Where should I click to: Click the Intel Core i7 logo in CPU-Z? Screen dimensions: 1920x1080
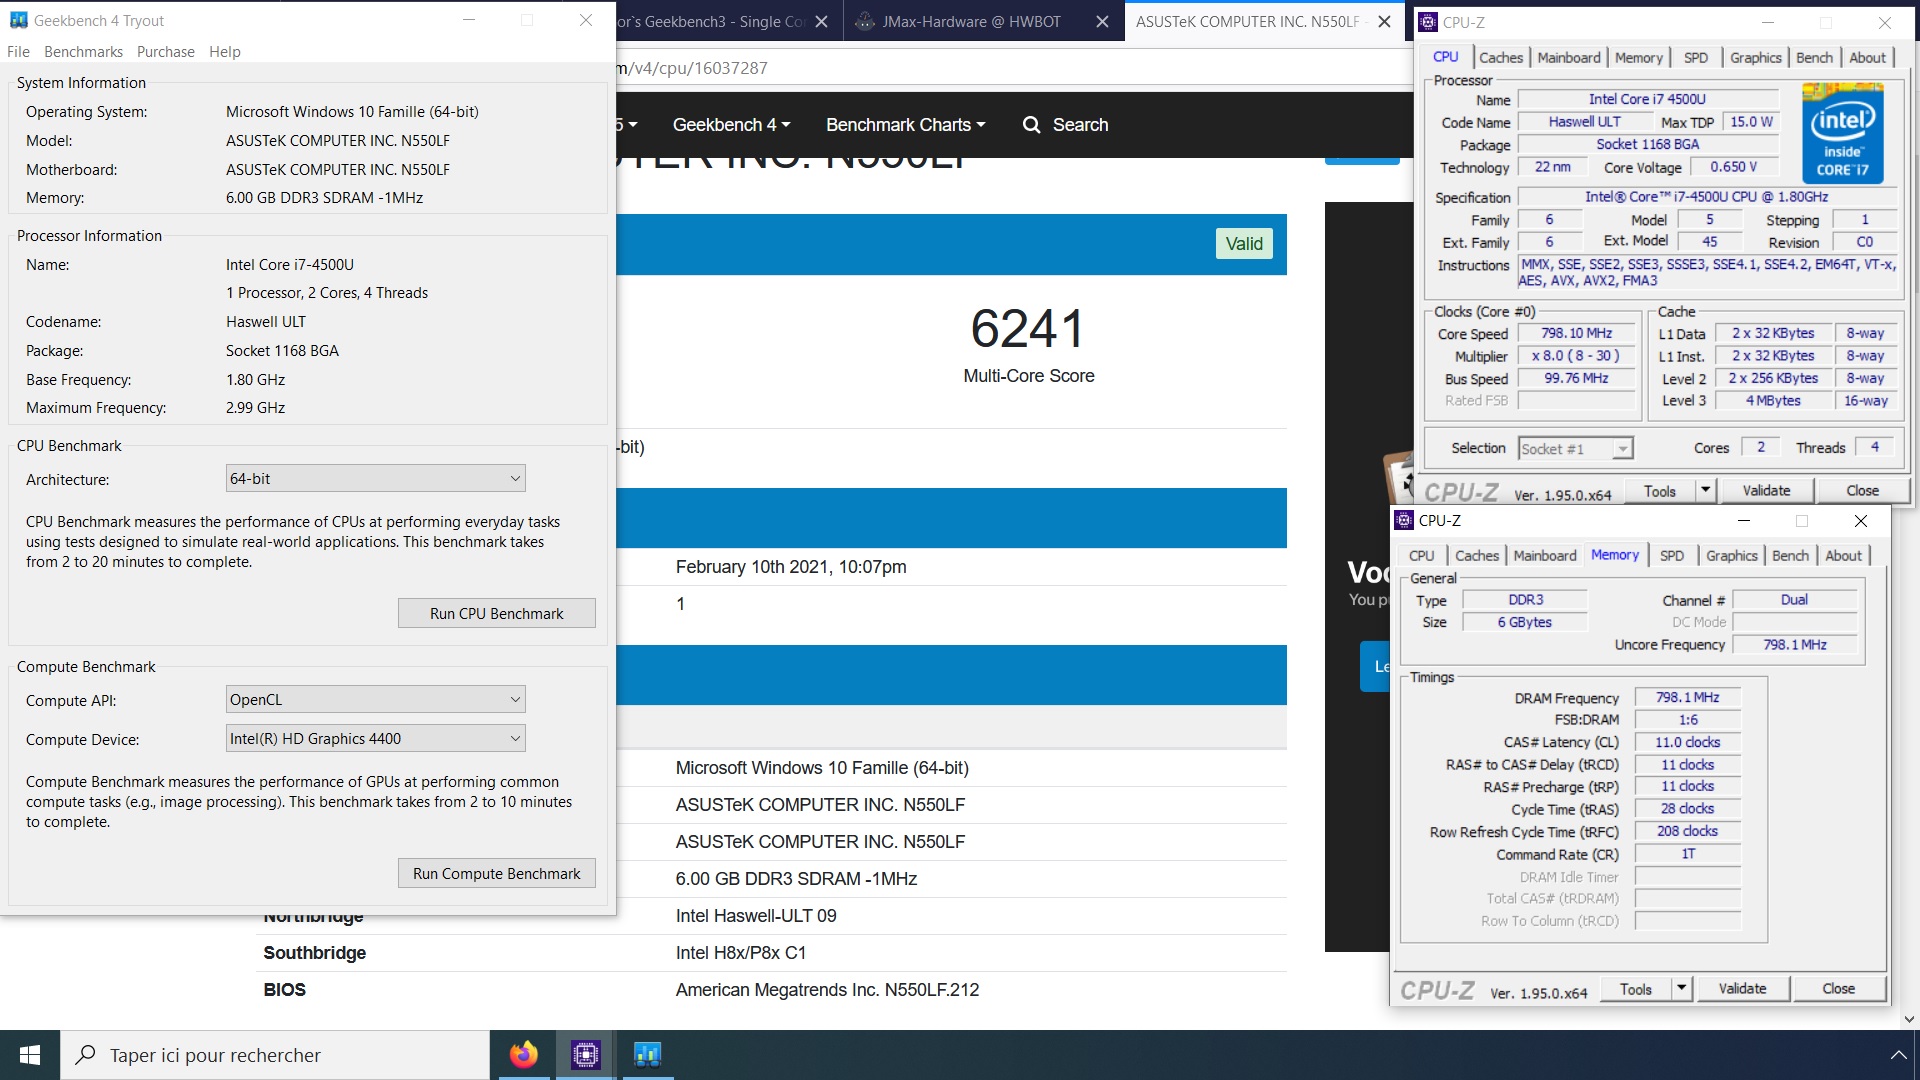1842,135
